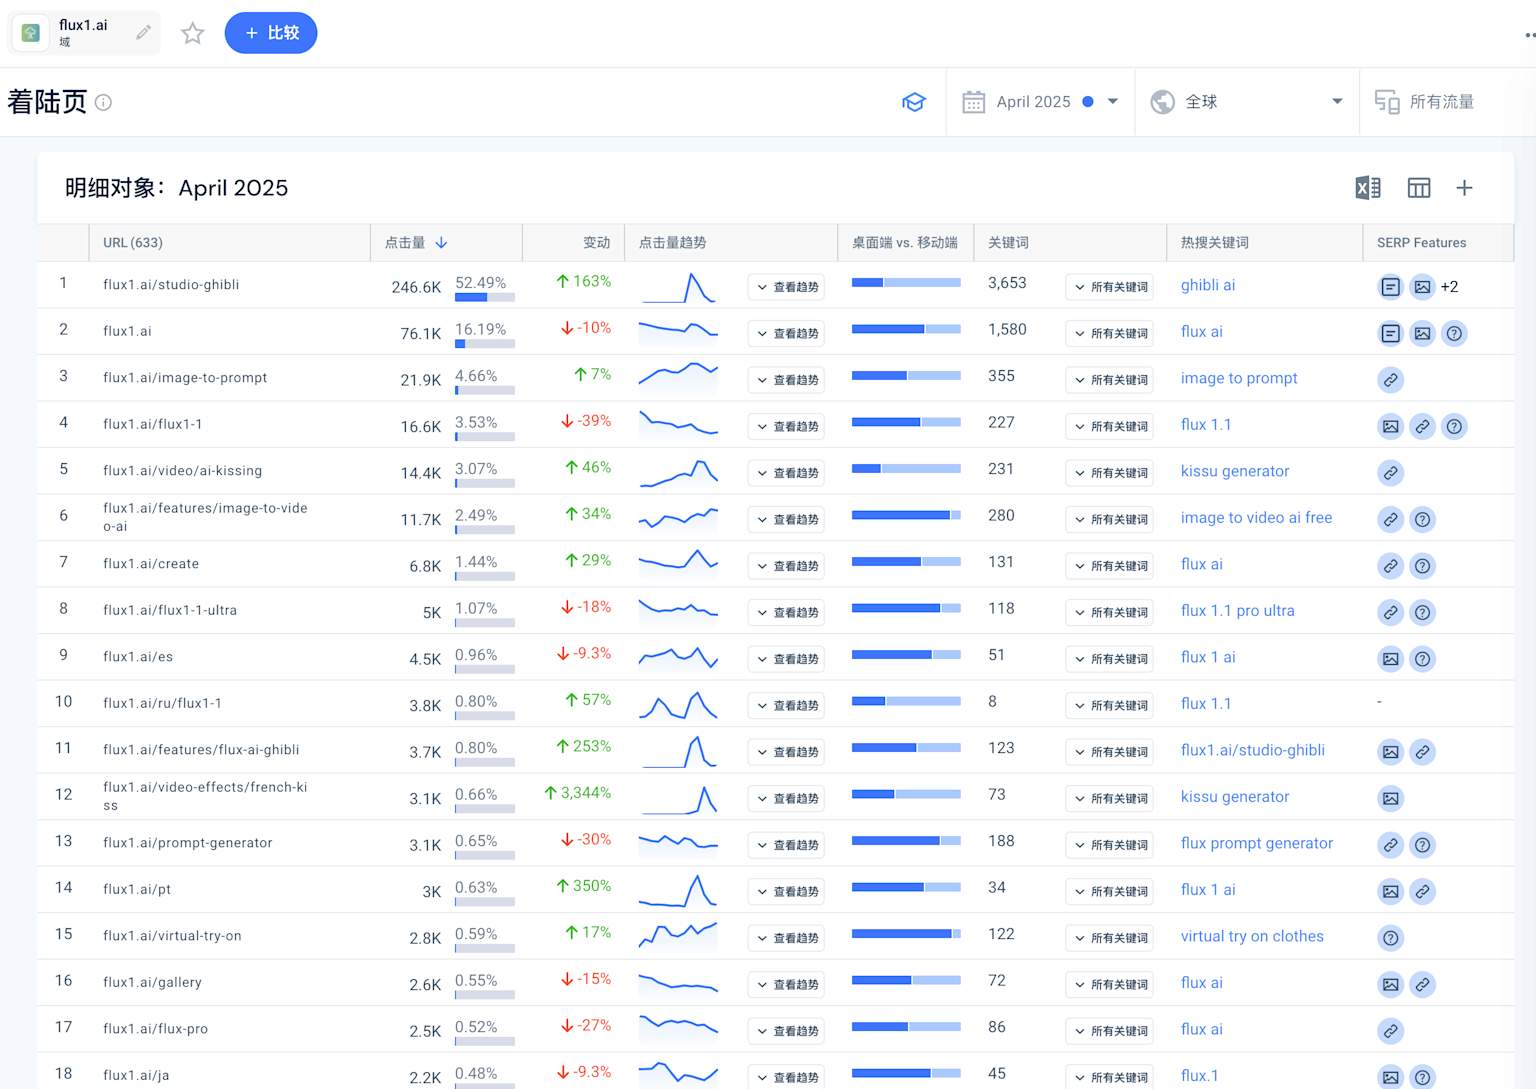Viewport: 1536px width, 1089px height.
Task: Click image icon in flux1.ai row 2
Action: point(1422,334)
